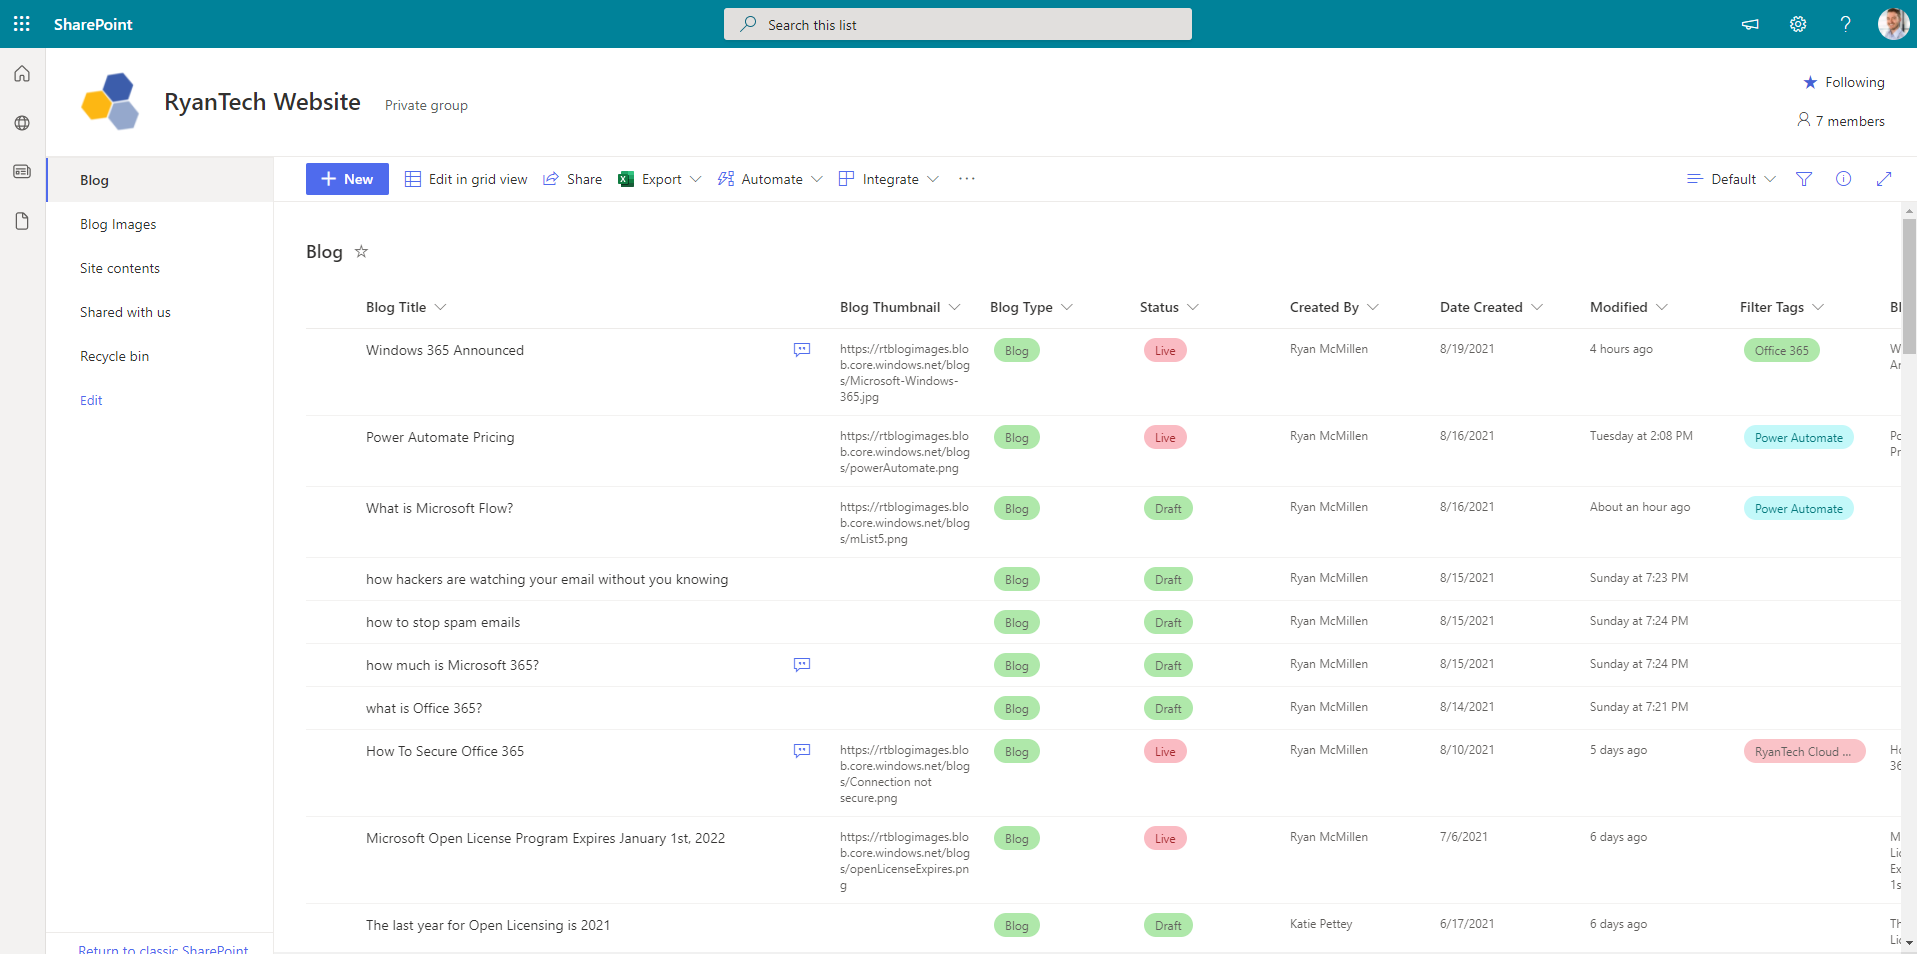The image size is (1917, 954).
Task: Click the scrollbar down arrow
Action: [x=1909, y=942]
